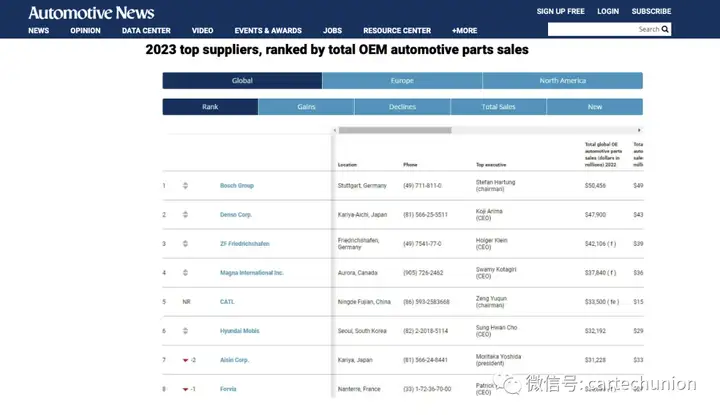Open the VIDEO menu

tap(202, 31)
